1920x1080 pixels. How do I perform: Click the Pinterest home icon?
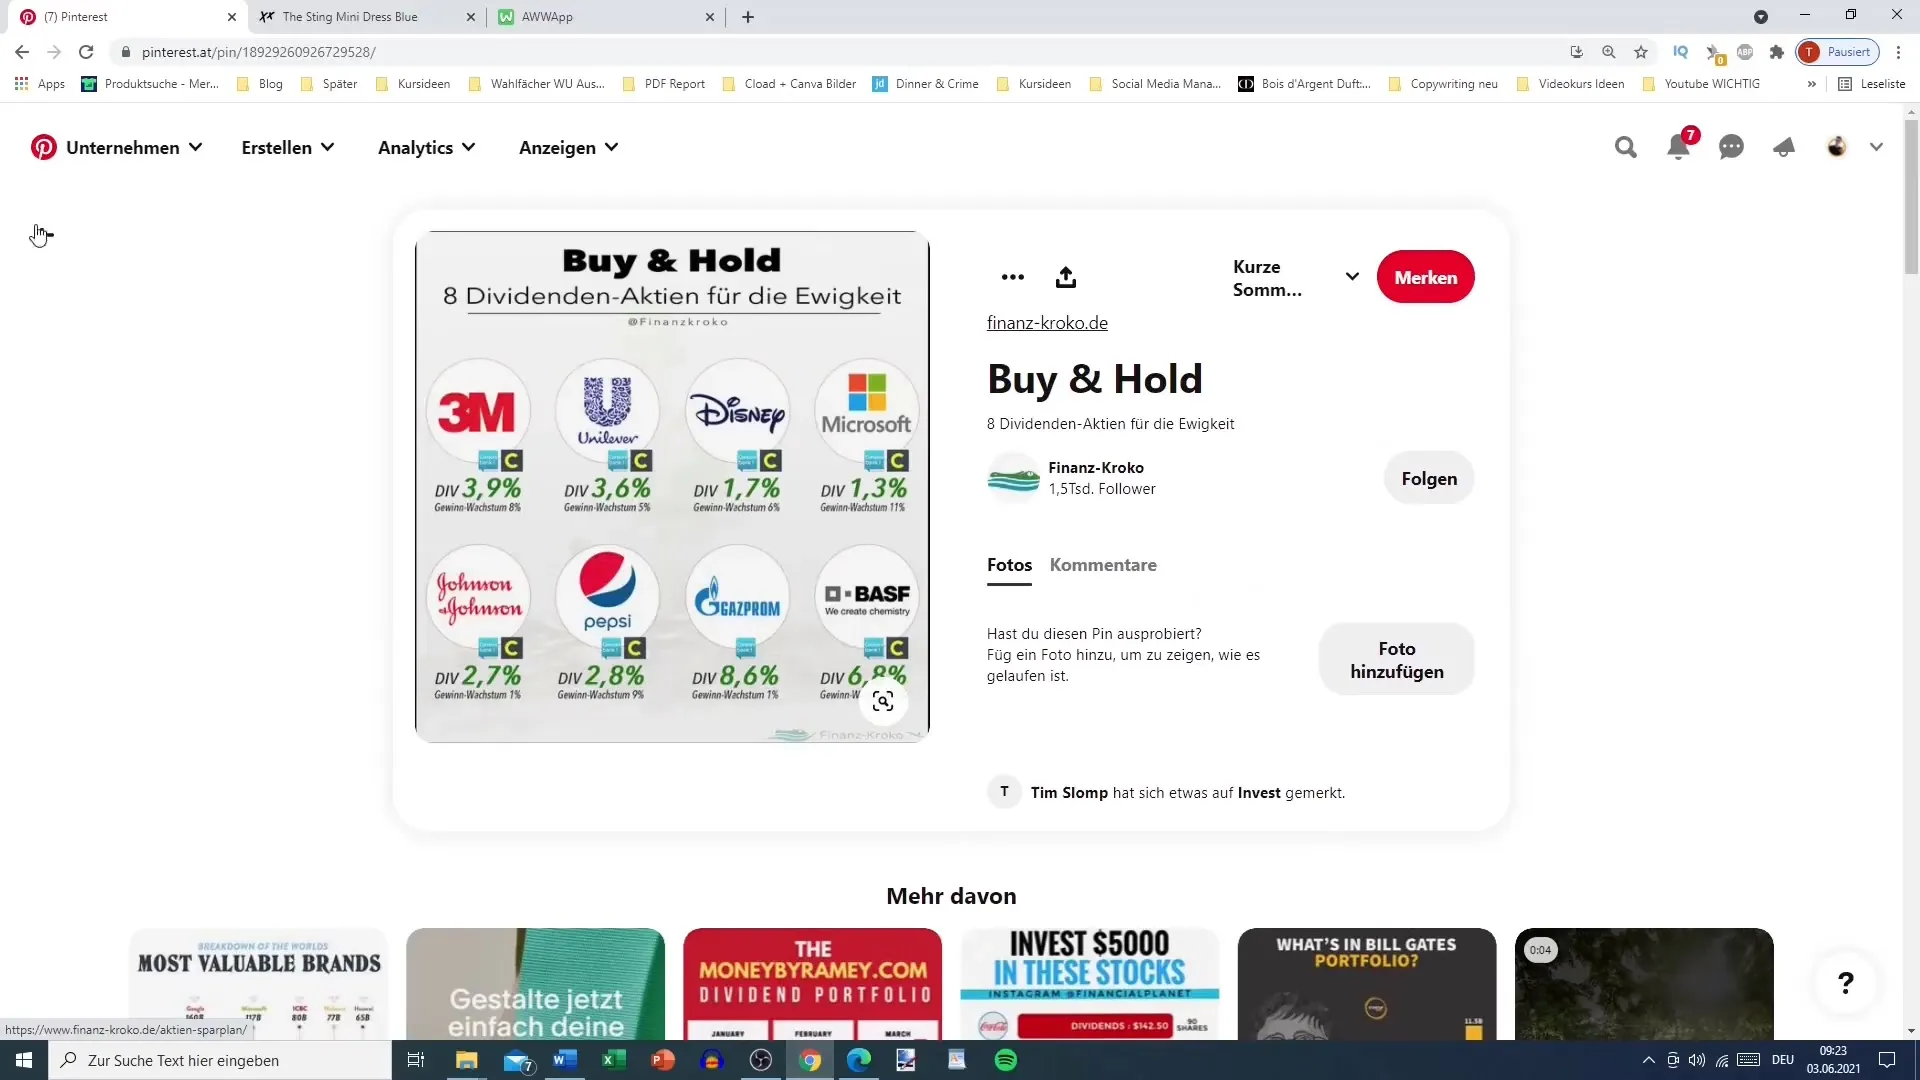click(x=44, y=146)
